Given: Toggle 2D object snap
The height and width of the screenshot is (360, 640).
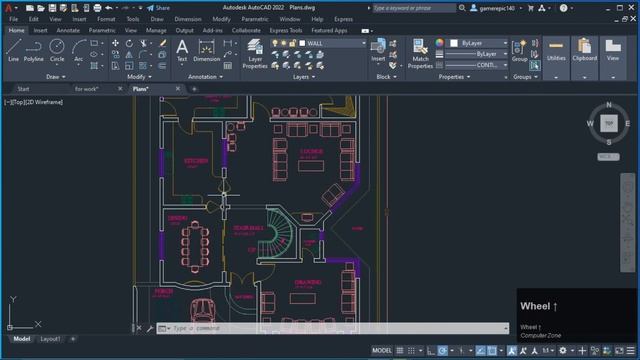Looking at the screenshot, I should (x=492, y=350).
